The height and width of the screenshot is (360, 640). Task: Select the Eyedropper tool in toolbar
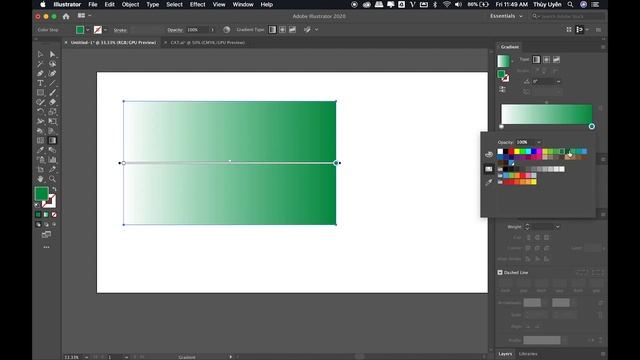40,150
